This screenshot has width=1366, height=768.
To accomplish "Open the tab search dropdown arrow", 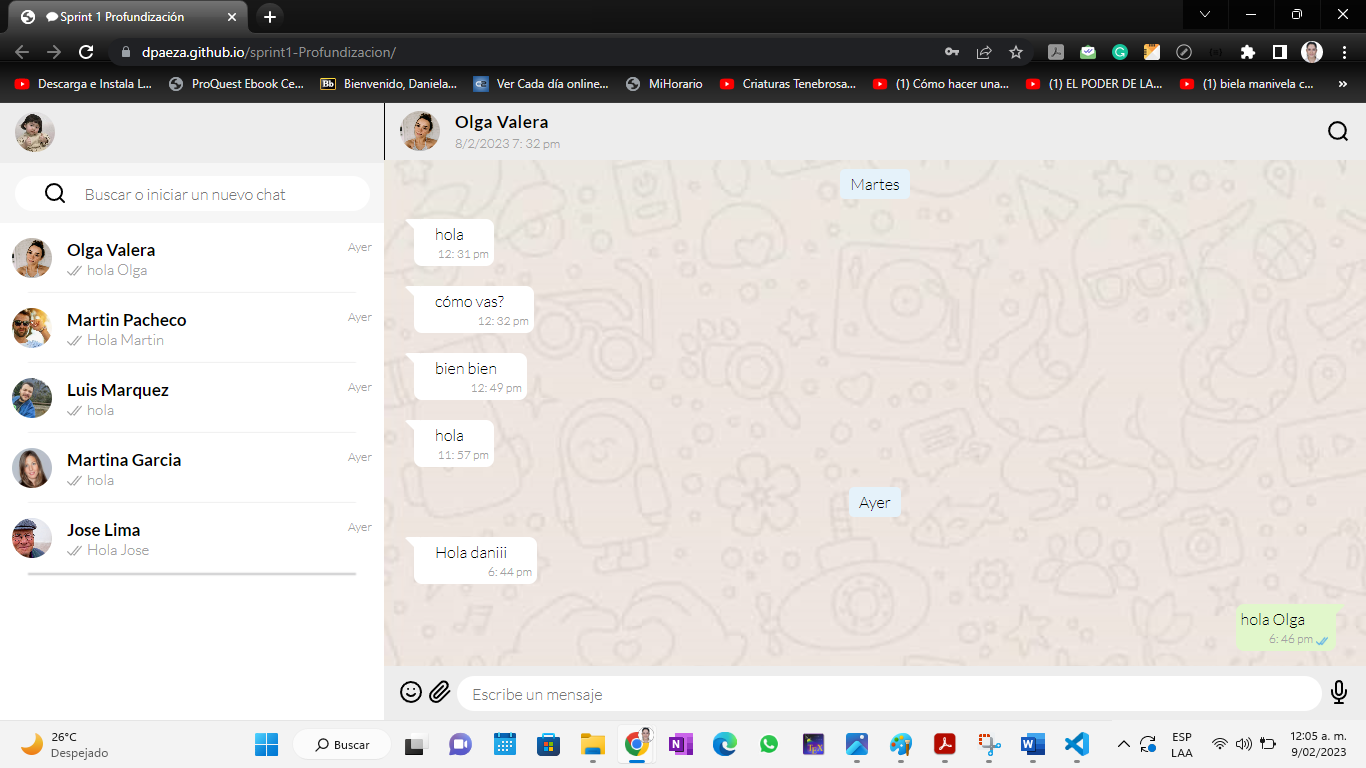I will click(x=1204, y=15).
